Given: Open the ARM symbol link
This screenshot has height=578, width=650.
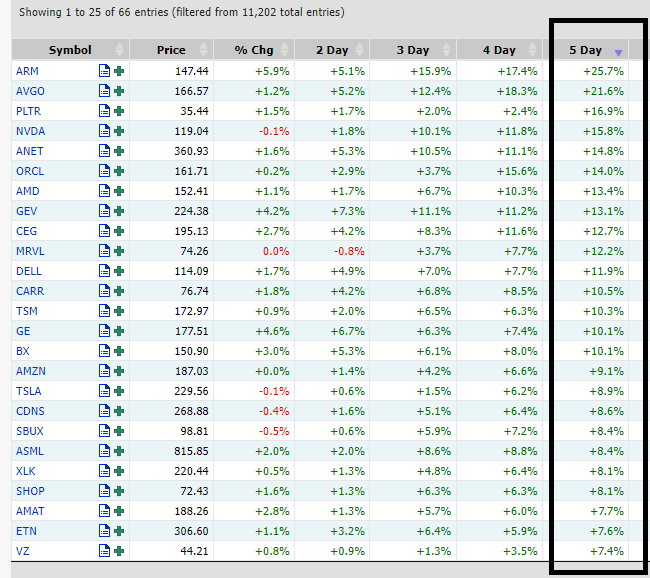Looking at the screenshot, I should [x=27, y=71].
